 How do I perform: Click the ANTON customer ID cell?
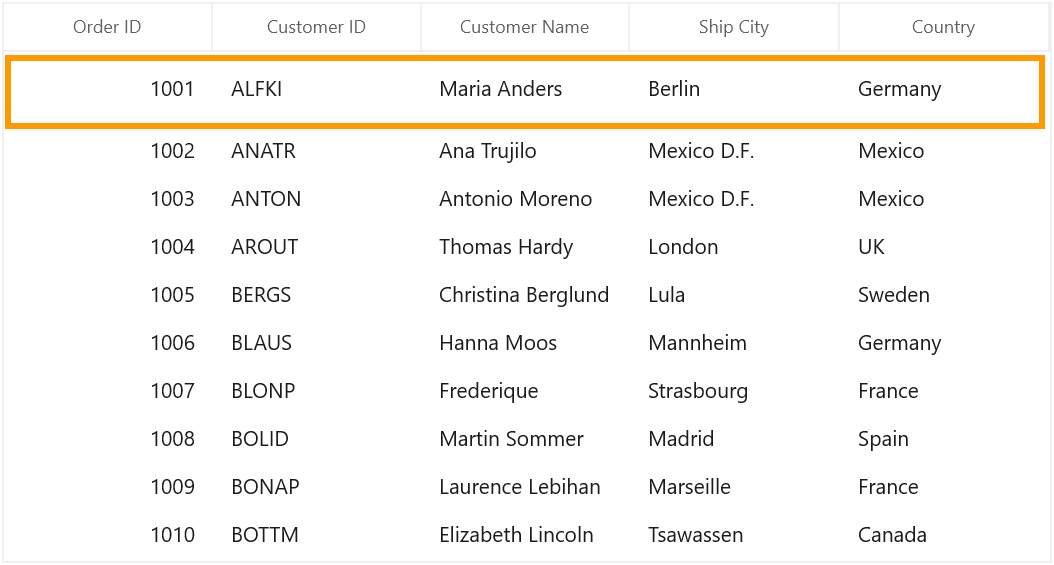(x=317, y=199)
